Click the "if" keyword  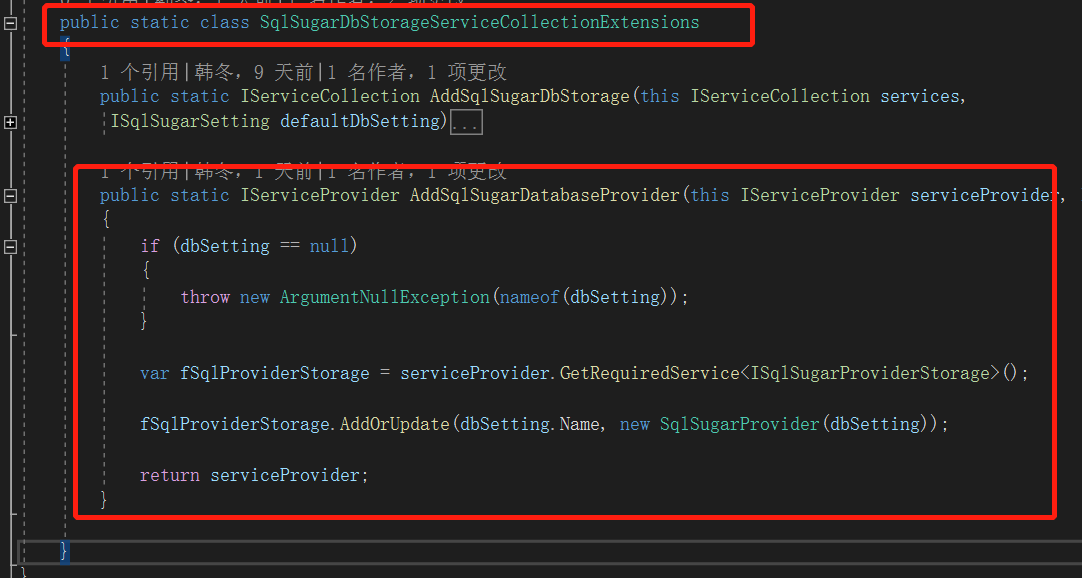tap(150, 246)
